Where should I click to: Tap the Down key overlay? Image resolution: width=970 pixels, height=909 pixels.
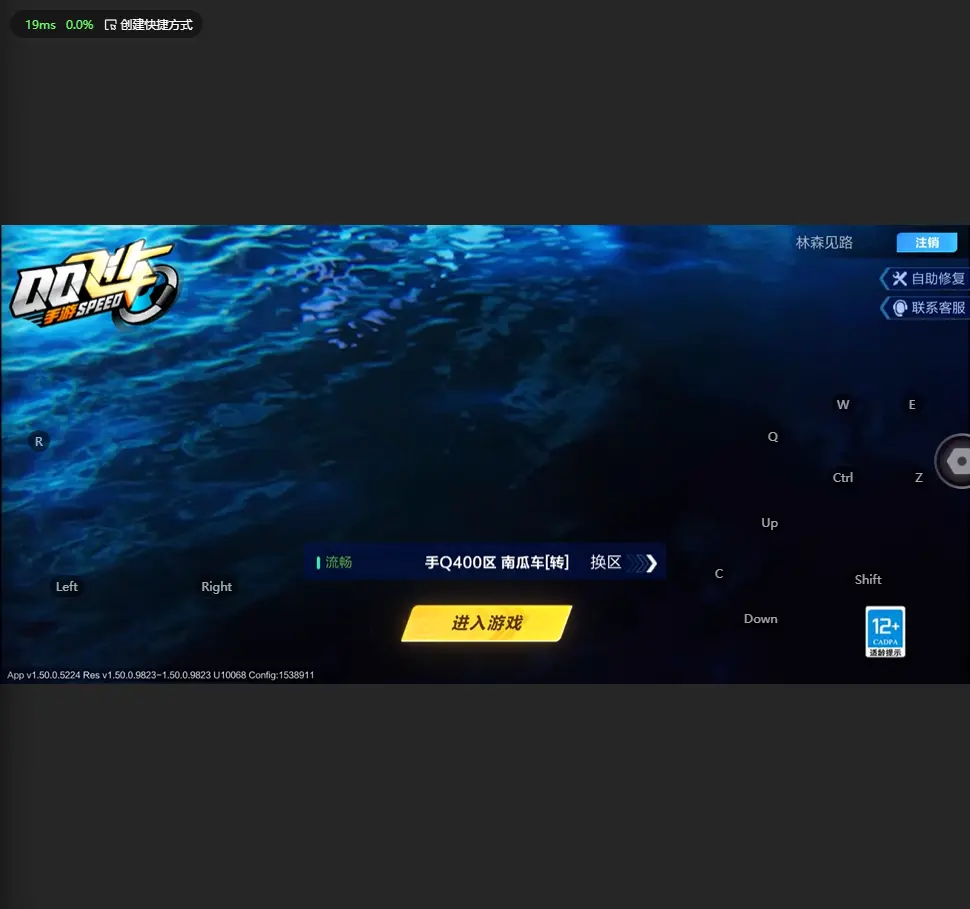coord(761,619)
